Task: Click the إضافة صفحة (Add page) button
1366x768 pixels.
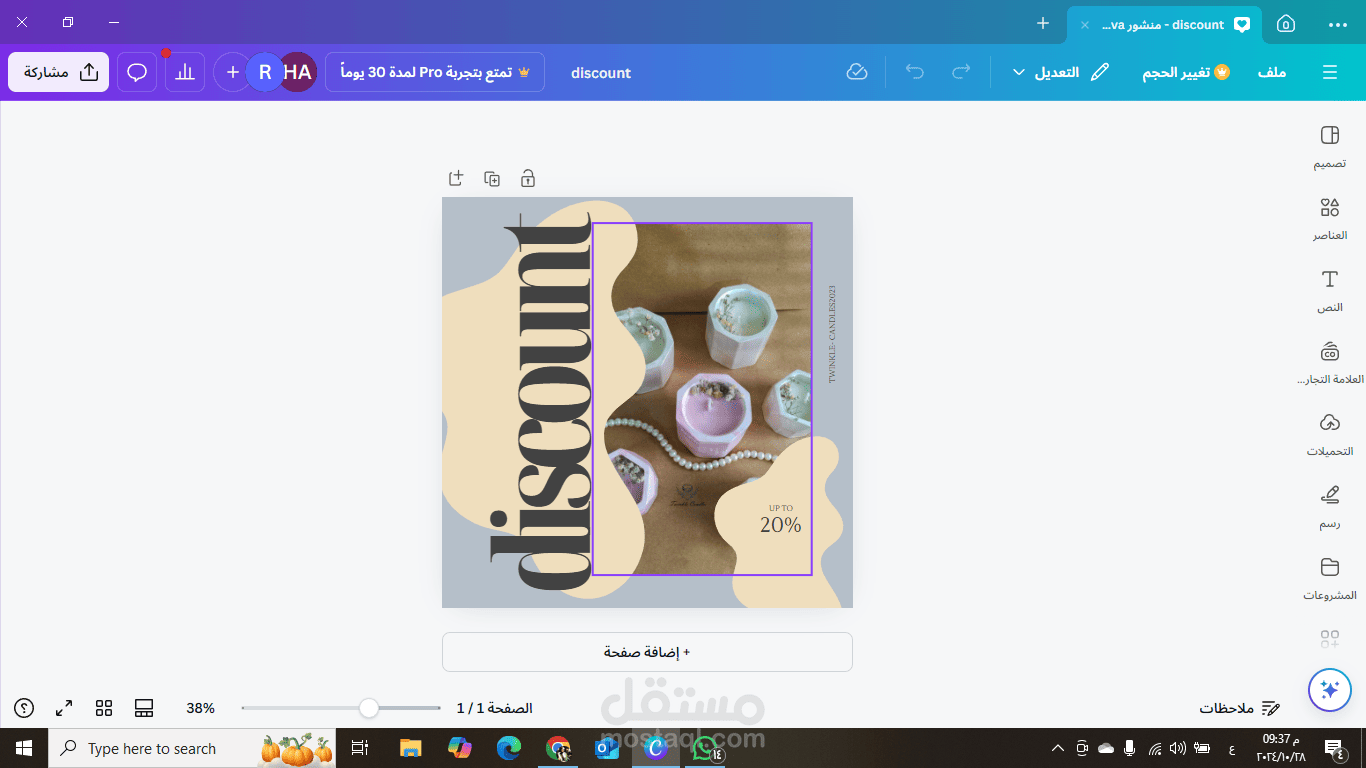Action: 647,652
